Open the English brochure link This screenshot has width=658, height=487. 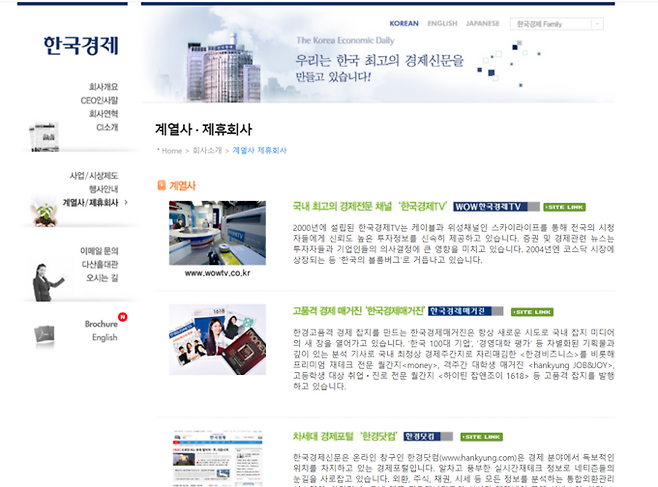click(x=104, y=337)
